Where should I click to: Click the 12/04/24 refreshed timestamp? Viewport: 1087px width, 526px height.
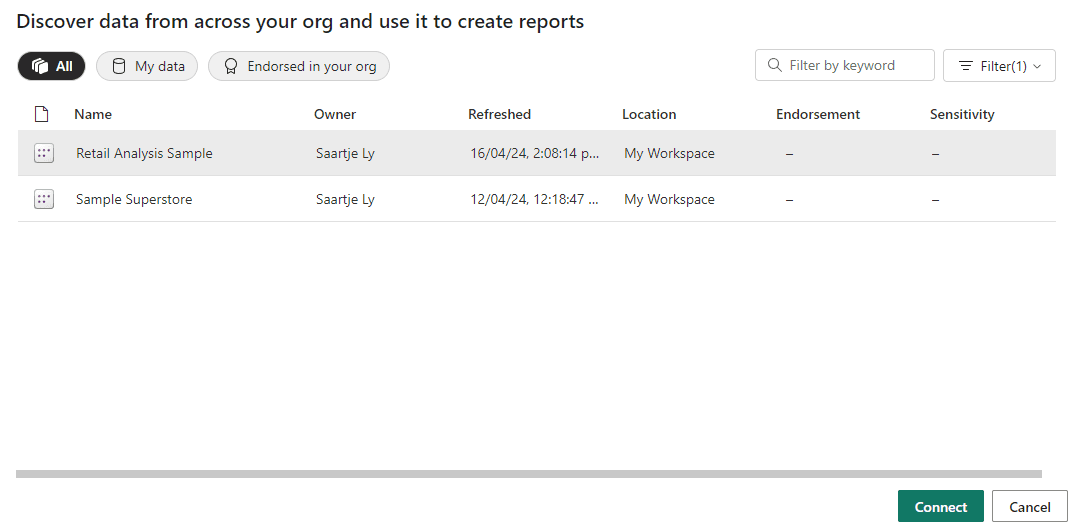[534, 200]
